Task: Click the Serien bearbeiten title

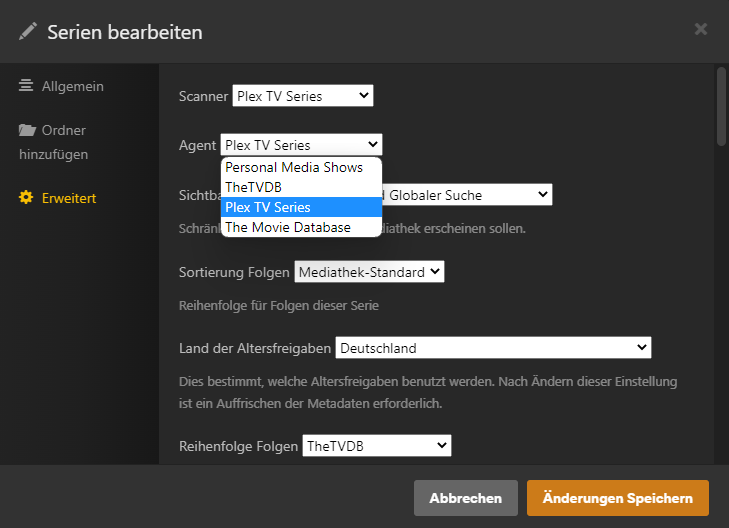Action: pyautogui.click(x=125, y=32)
